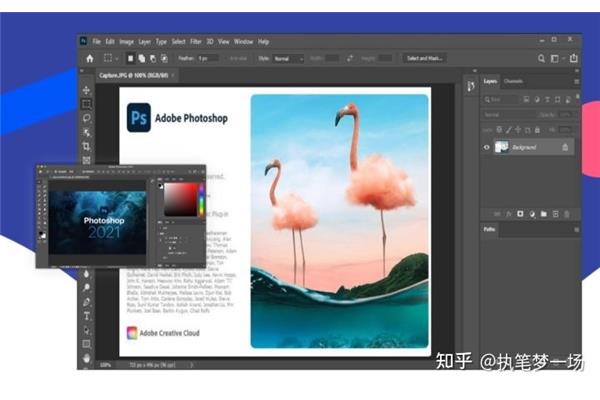Select the Move tool
Screen dimensions: 600x400
[x=86, y=90]
